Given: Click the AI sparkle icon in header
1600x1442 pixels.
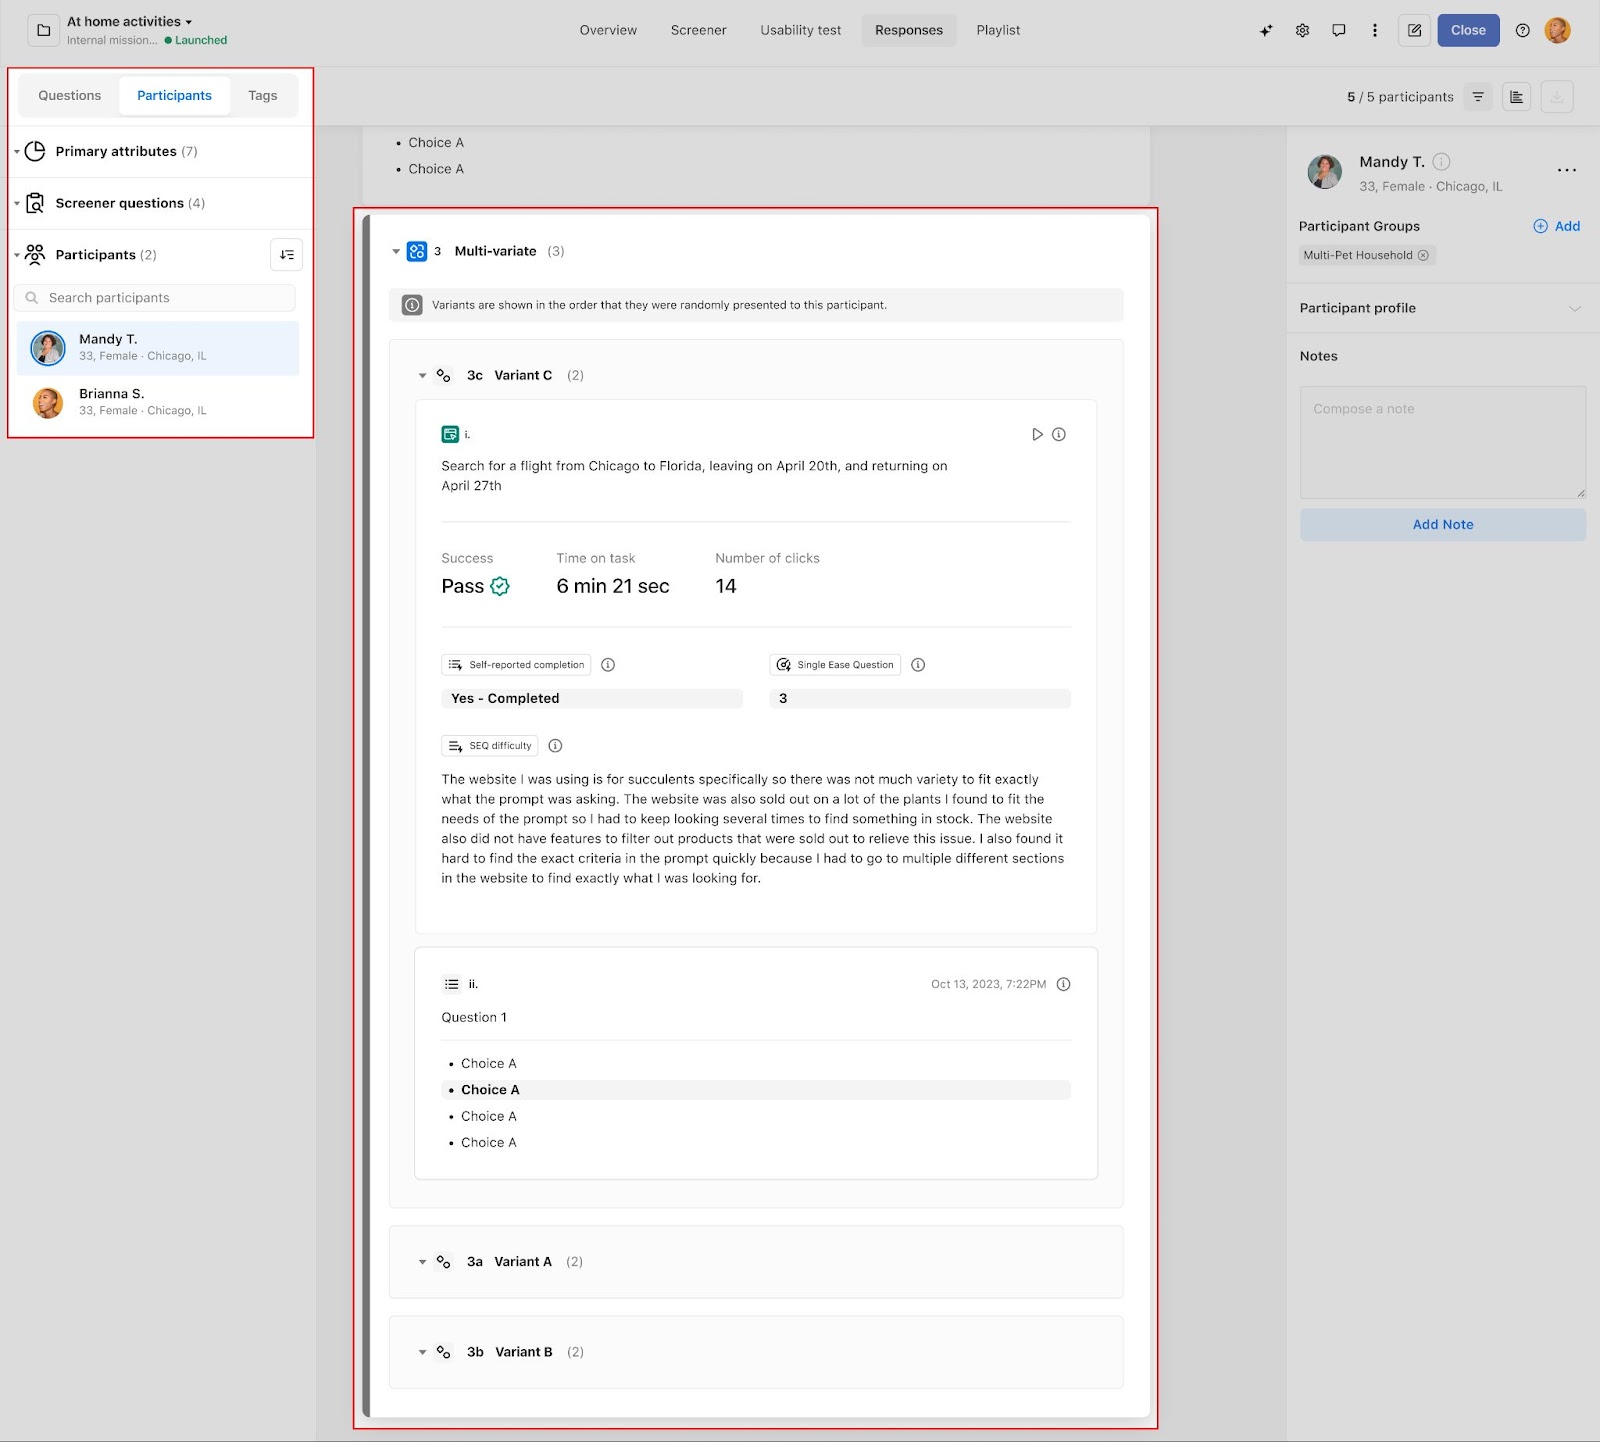Looking at the screenshot, I should (1266, 30).
